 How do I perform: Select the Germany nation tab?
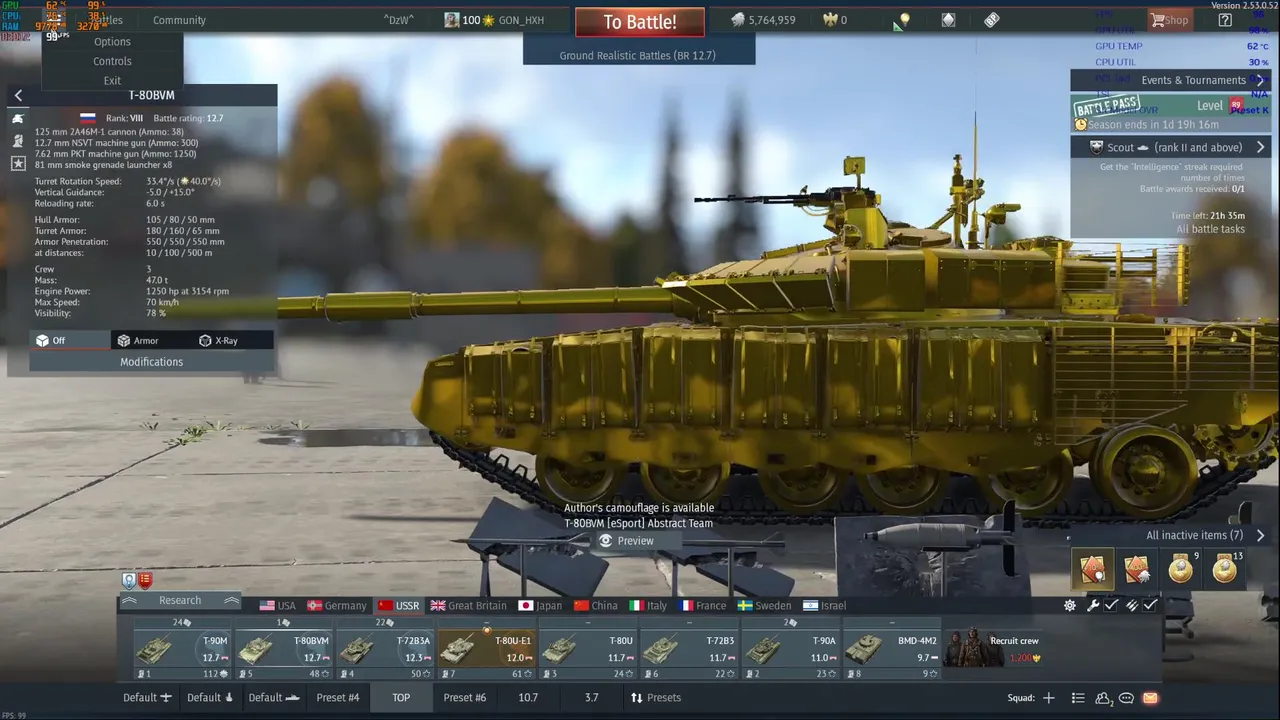[x=337, y=605]
